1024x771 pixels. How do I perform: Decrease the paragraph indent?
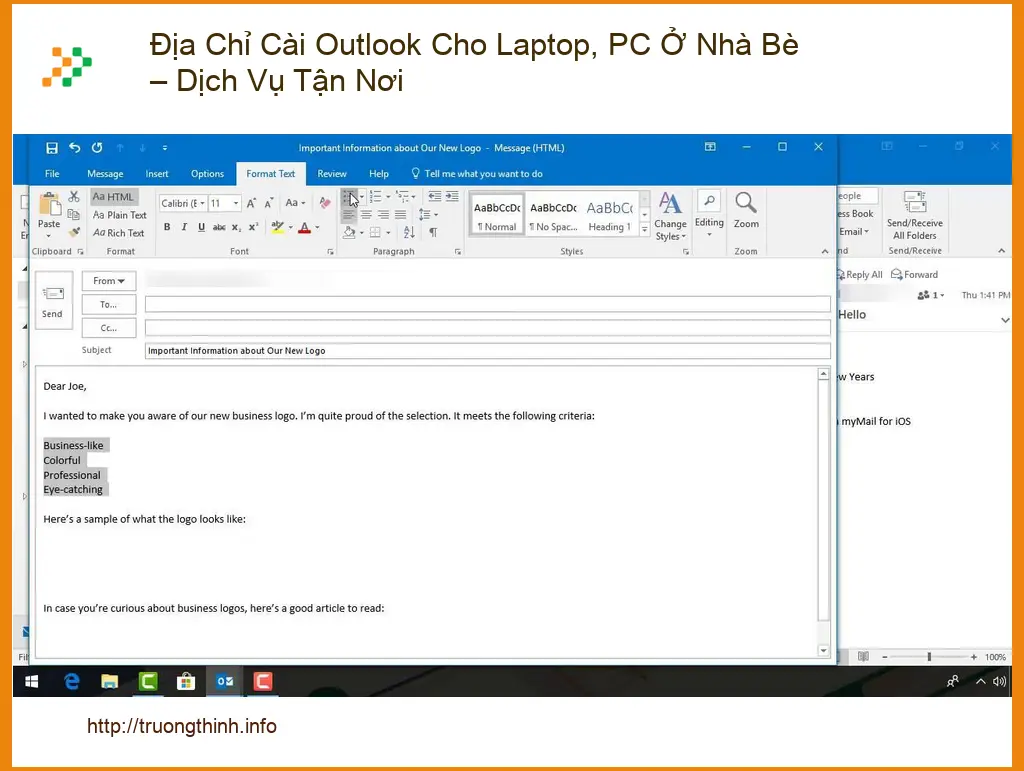point(434,197)
